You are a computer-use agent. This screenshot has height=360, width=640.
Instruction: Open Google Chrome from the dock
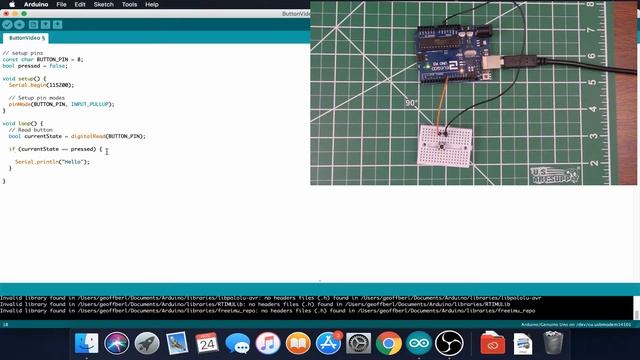coord(389,343)
